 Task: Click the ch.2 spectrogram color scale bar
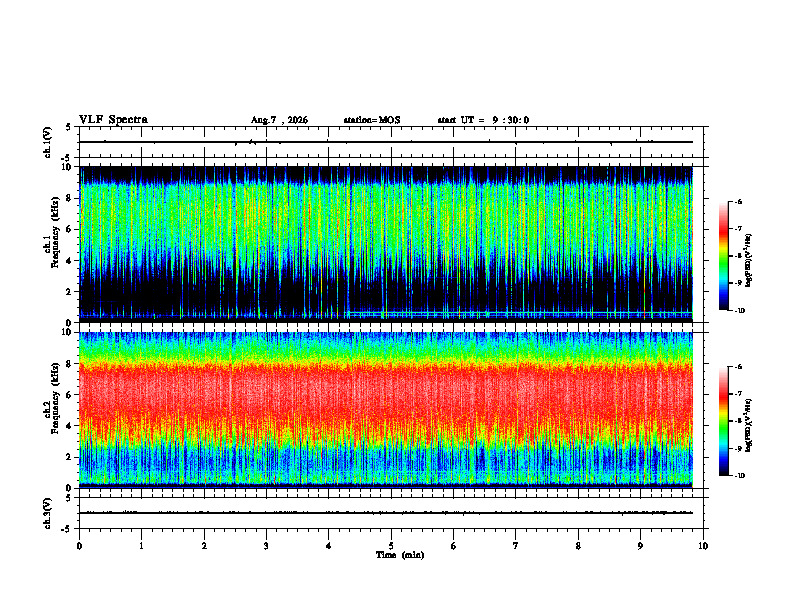point(723,421)
